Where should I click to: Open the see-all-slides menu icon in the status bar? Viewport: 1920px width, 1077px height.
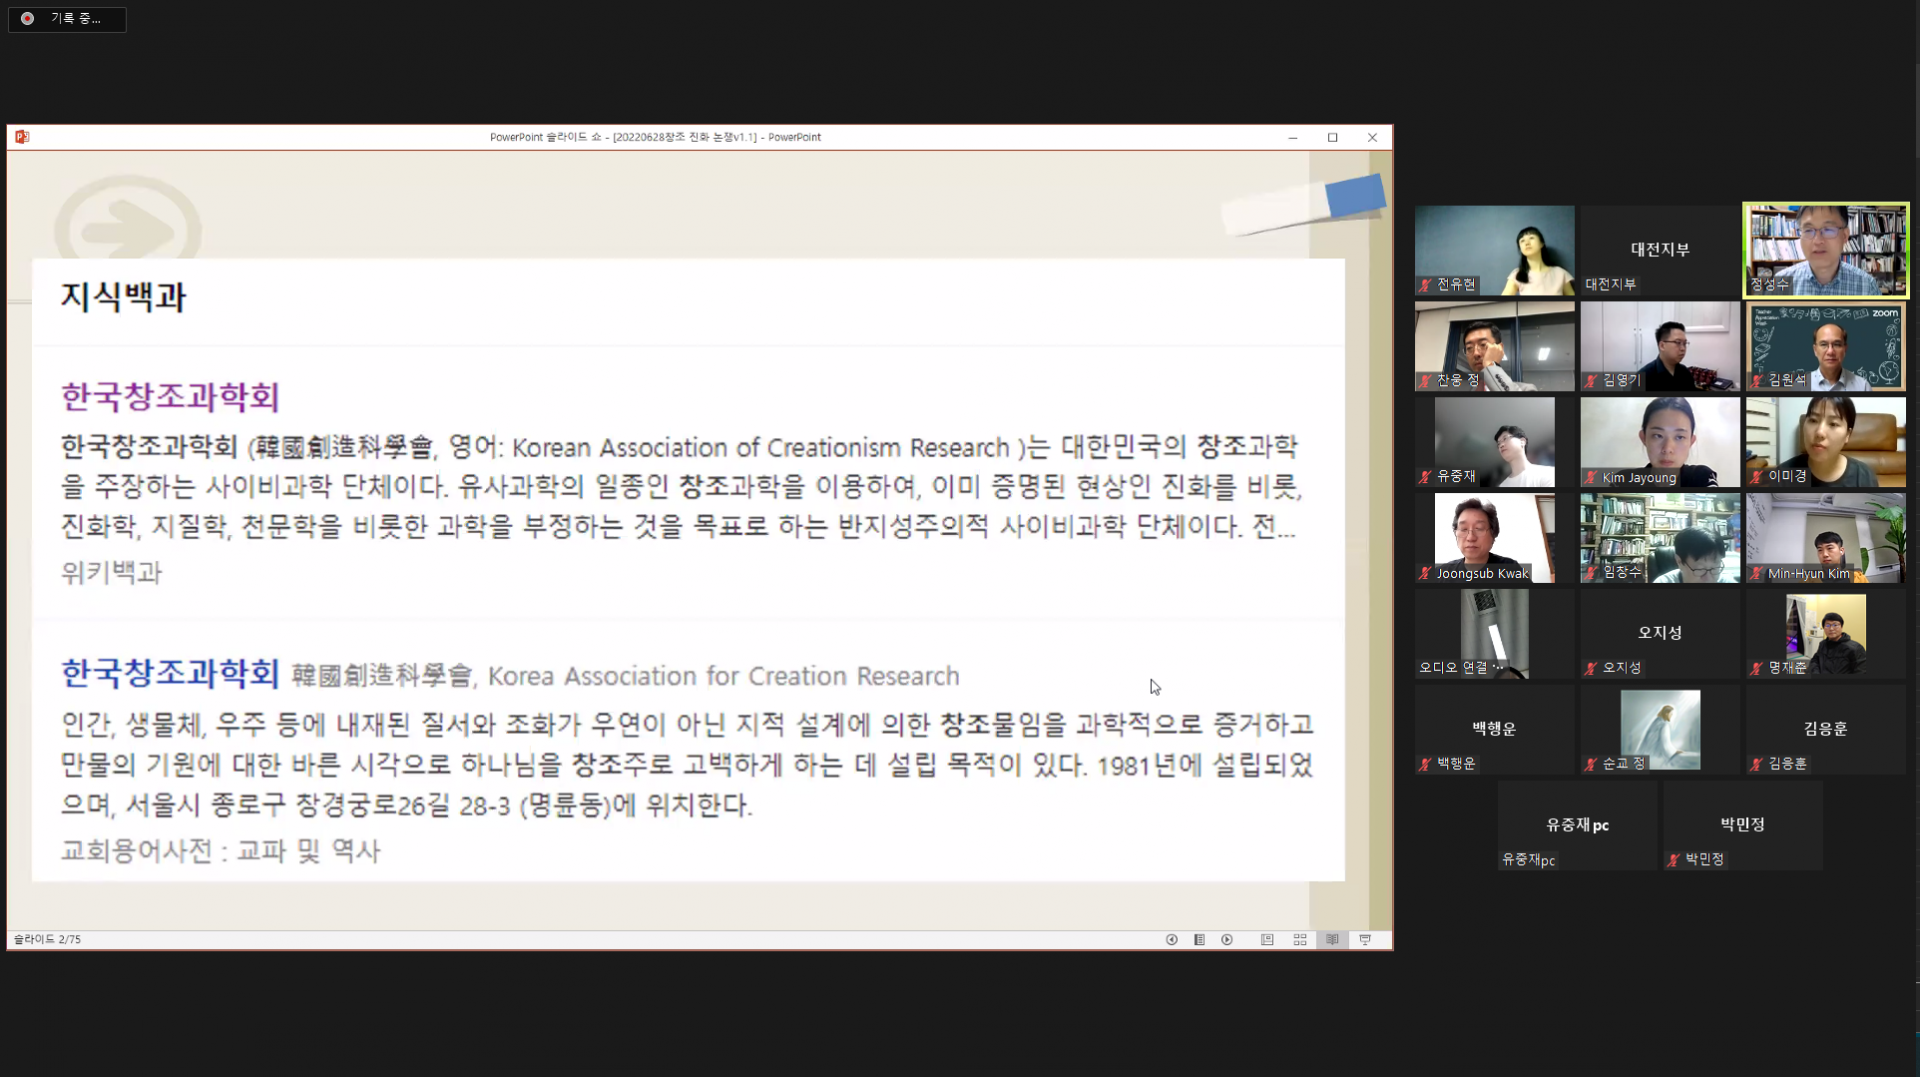point(1199,940)
